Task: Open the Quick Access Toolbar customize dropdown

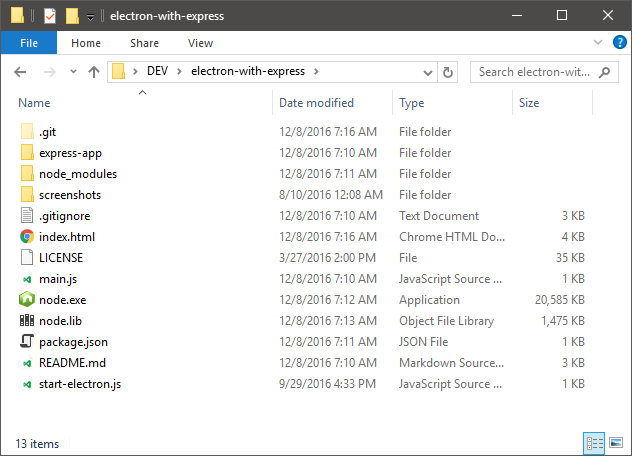Action: [91, 17]
